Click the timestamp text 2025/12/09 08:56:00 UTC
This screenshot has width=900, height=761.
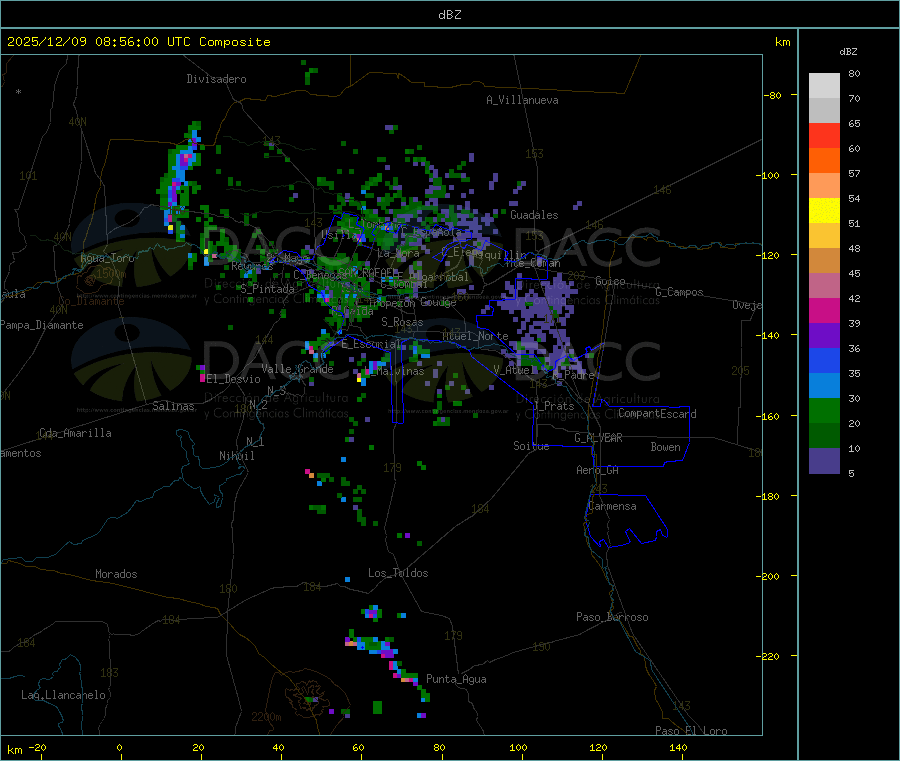coord(99,42)
